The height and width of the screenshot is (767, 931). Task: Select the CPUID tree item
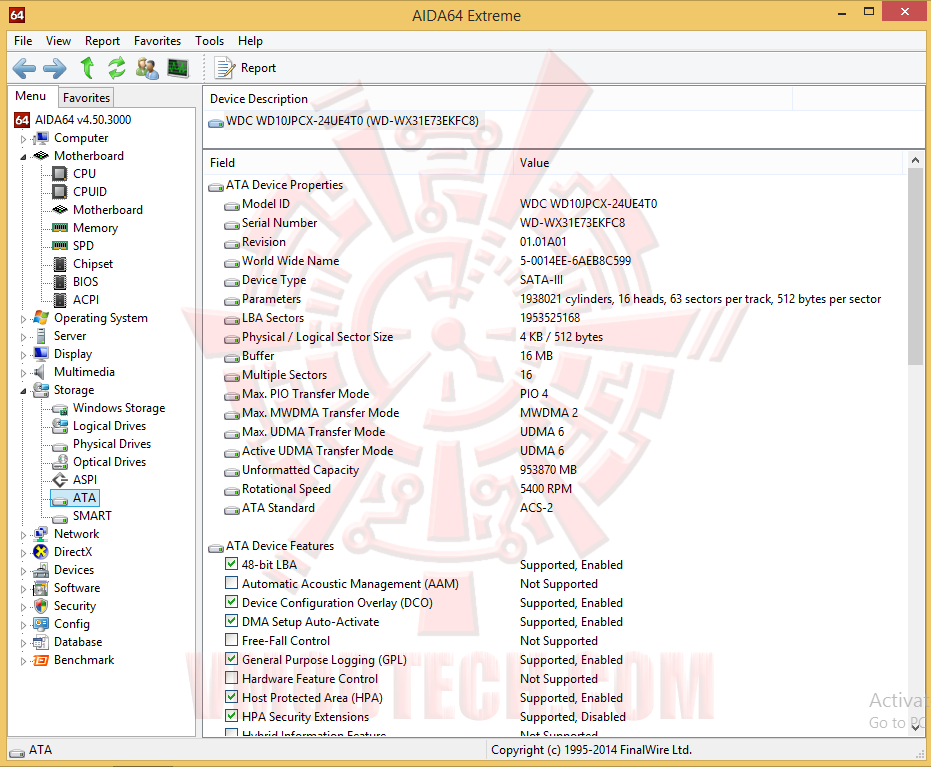[90, 192]
